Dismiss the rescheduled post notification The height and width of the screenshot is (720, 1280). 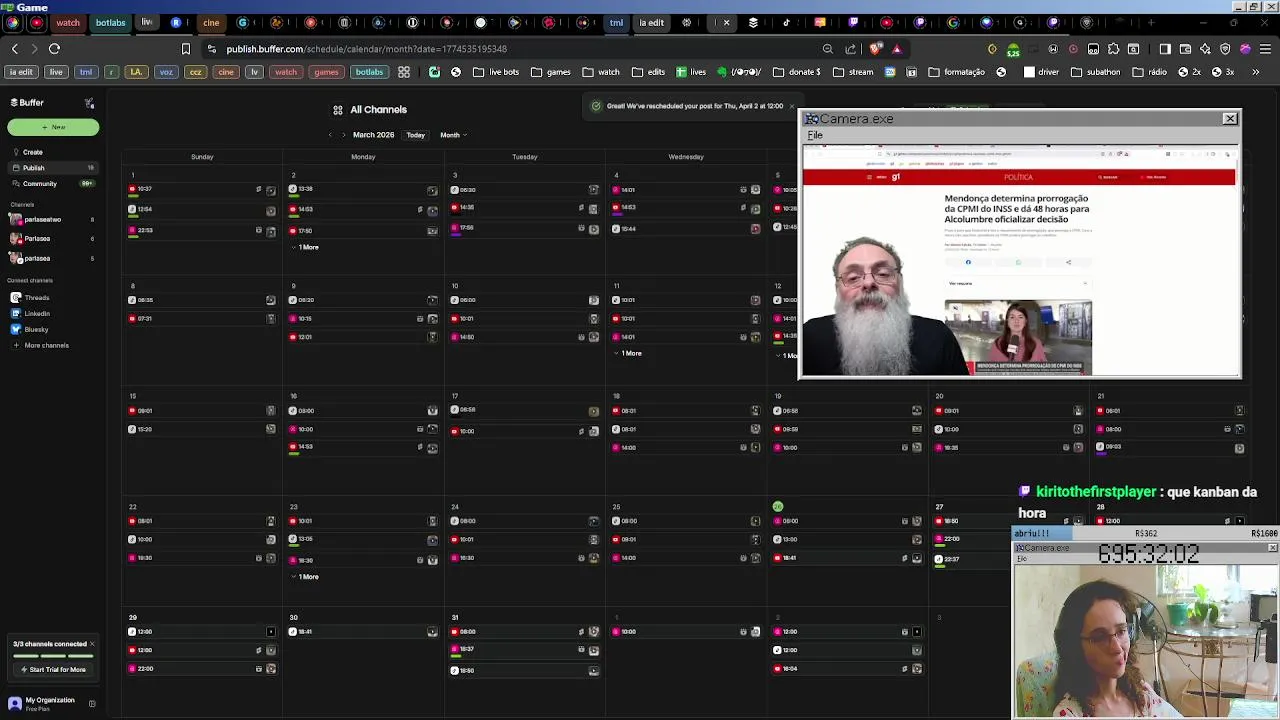click(x=791, y=106)
